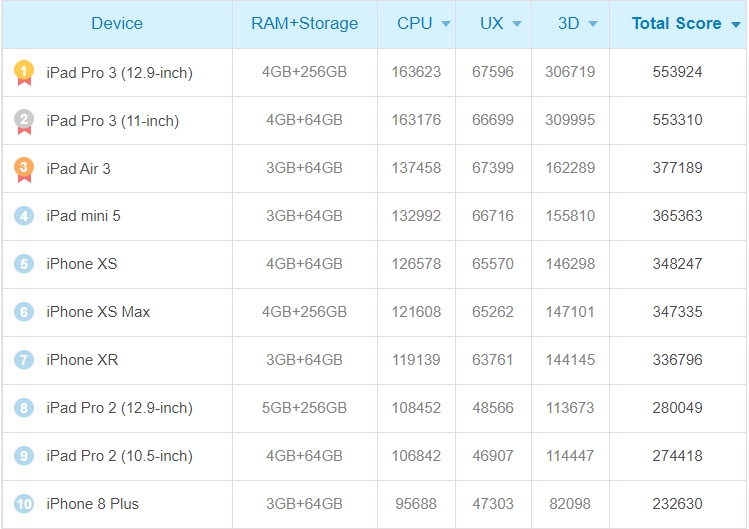Select iPad Air 3 device name
Image resolution: width=749 pixels, height=529 pixels.
click(78, 169)
